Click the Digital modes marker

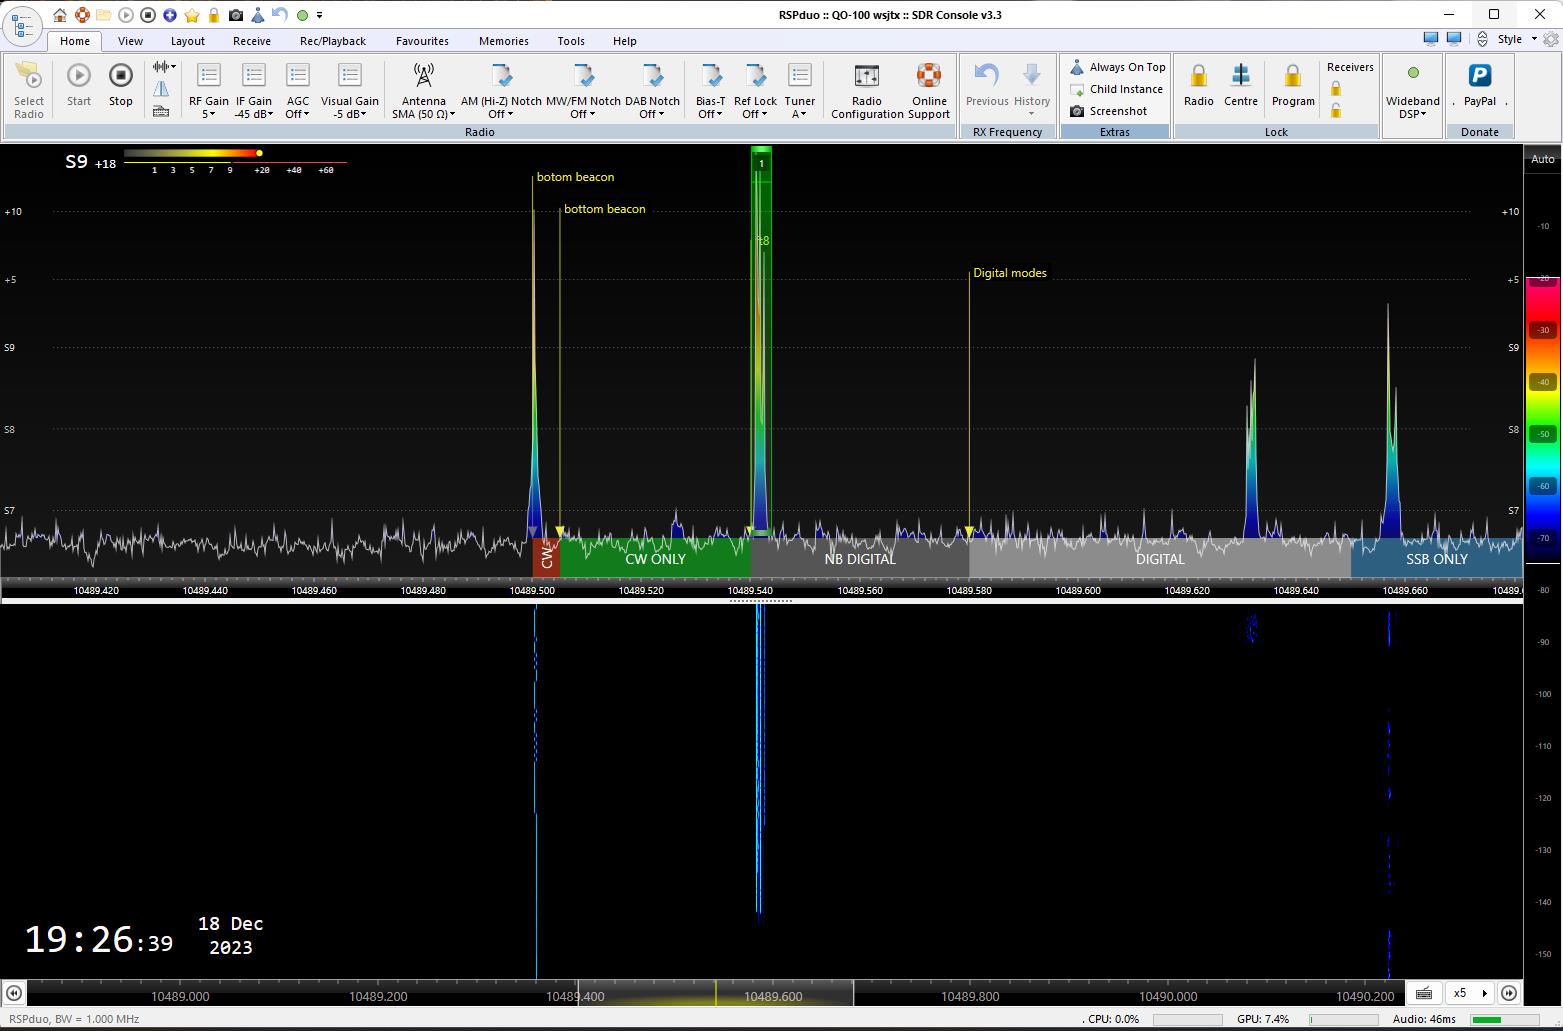(x=1009, y=273)
